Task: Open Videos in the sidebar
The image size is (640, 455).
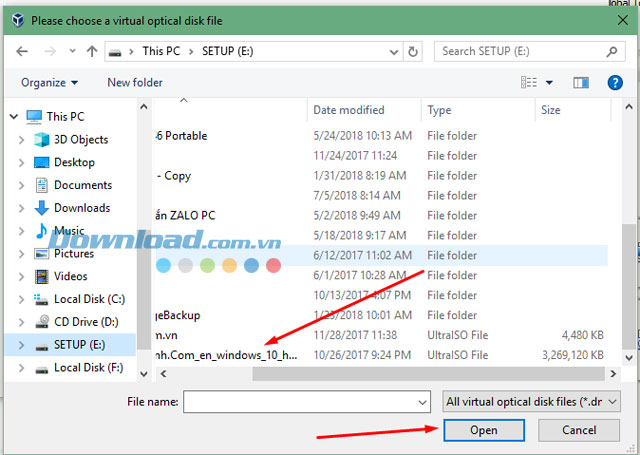Action: click(x=71, y=277)
